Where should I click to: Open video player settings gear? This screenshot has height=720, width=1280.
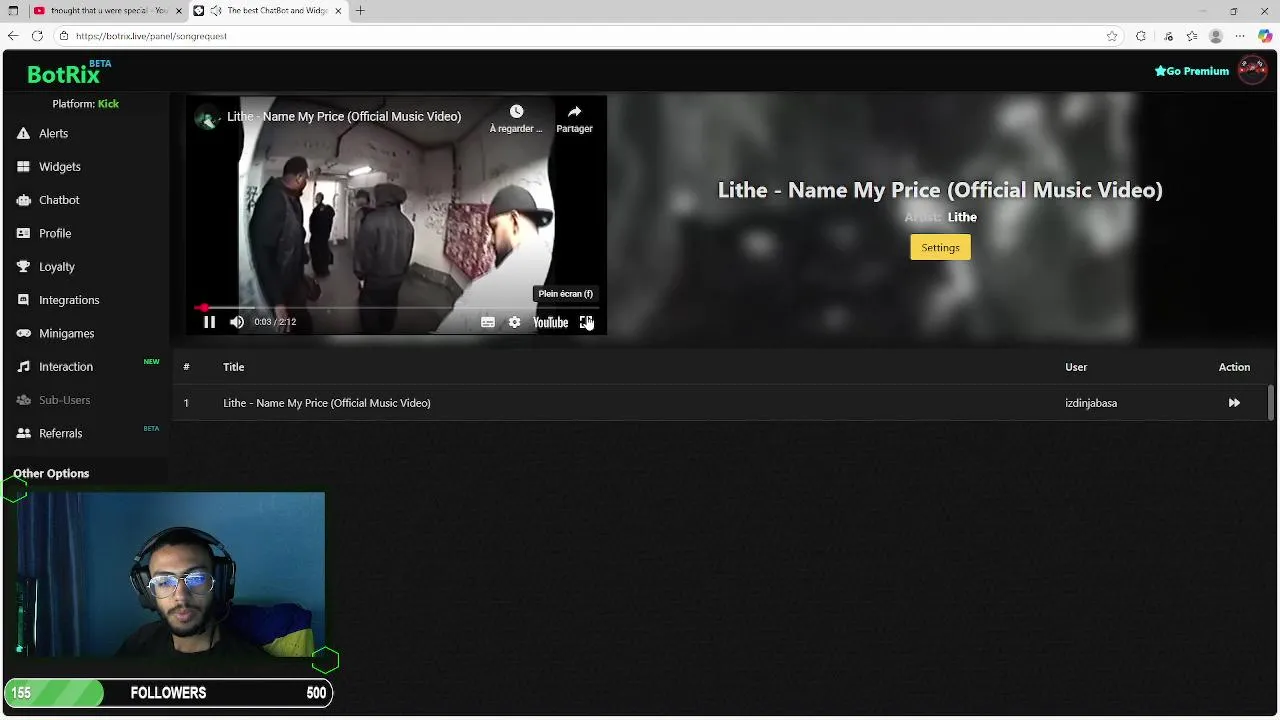514,322
